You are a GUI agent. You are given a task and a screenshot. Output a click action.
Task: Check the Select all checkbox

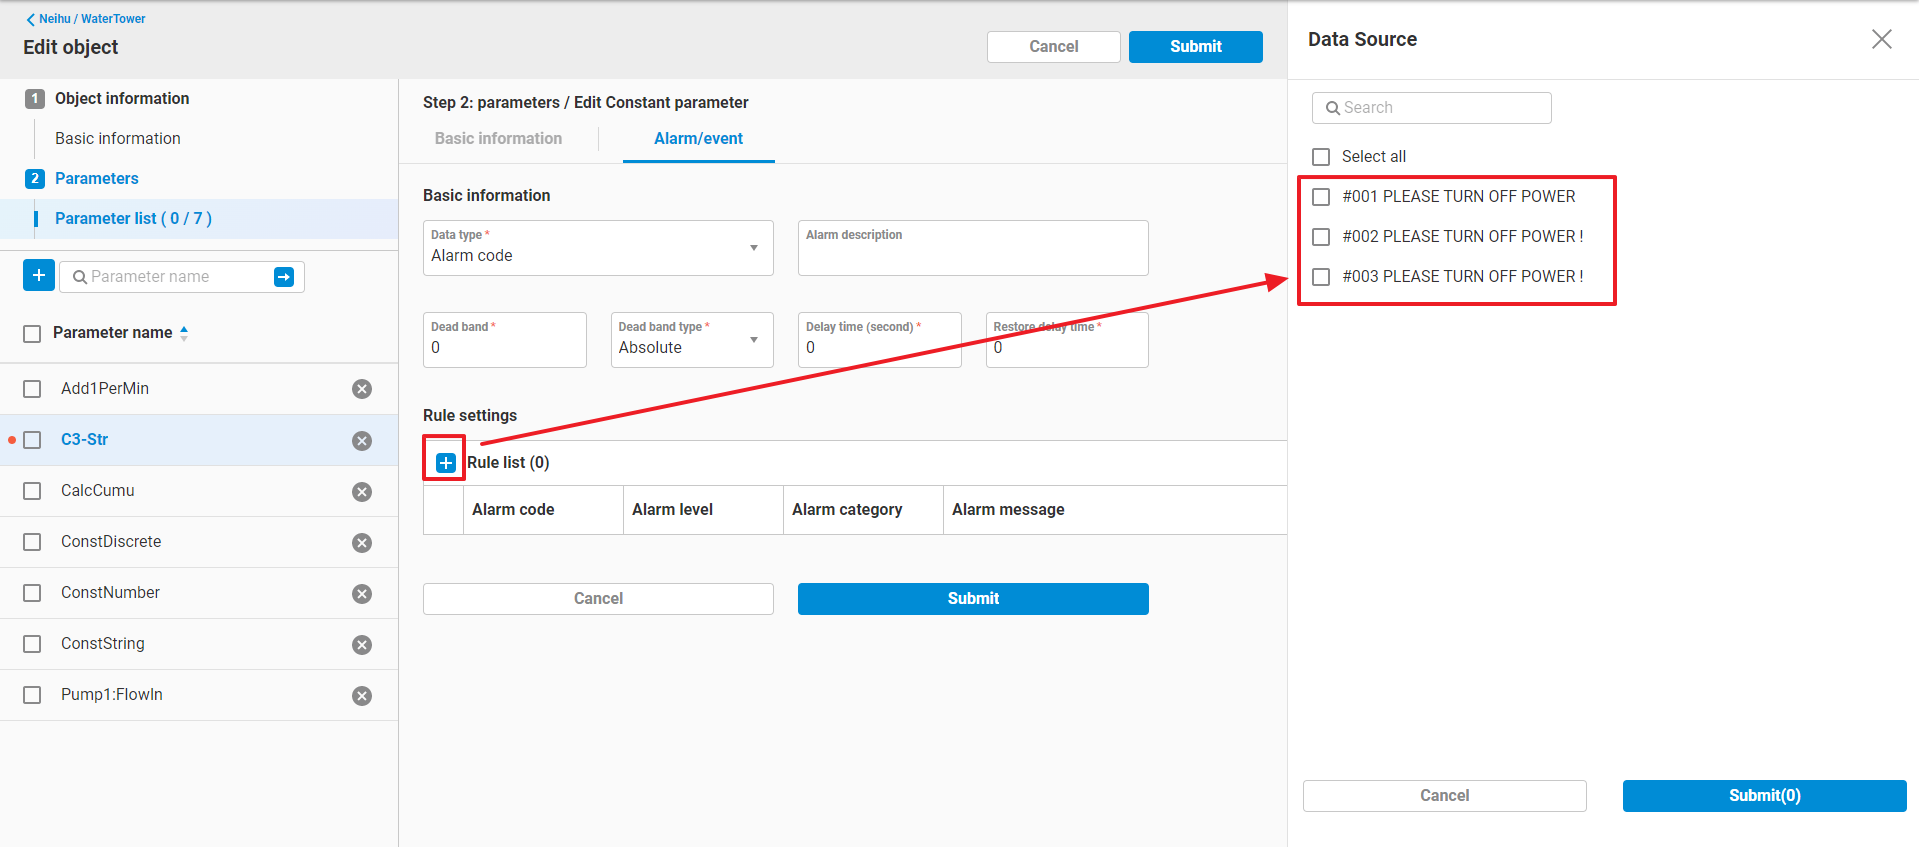[x=1321, y=157]
